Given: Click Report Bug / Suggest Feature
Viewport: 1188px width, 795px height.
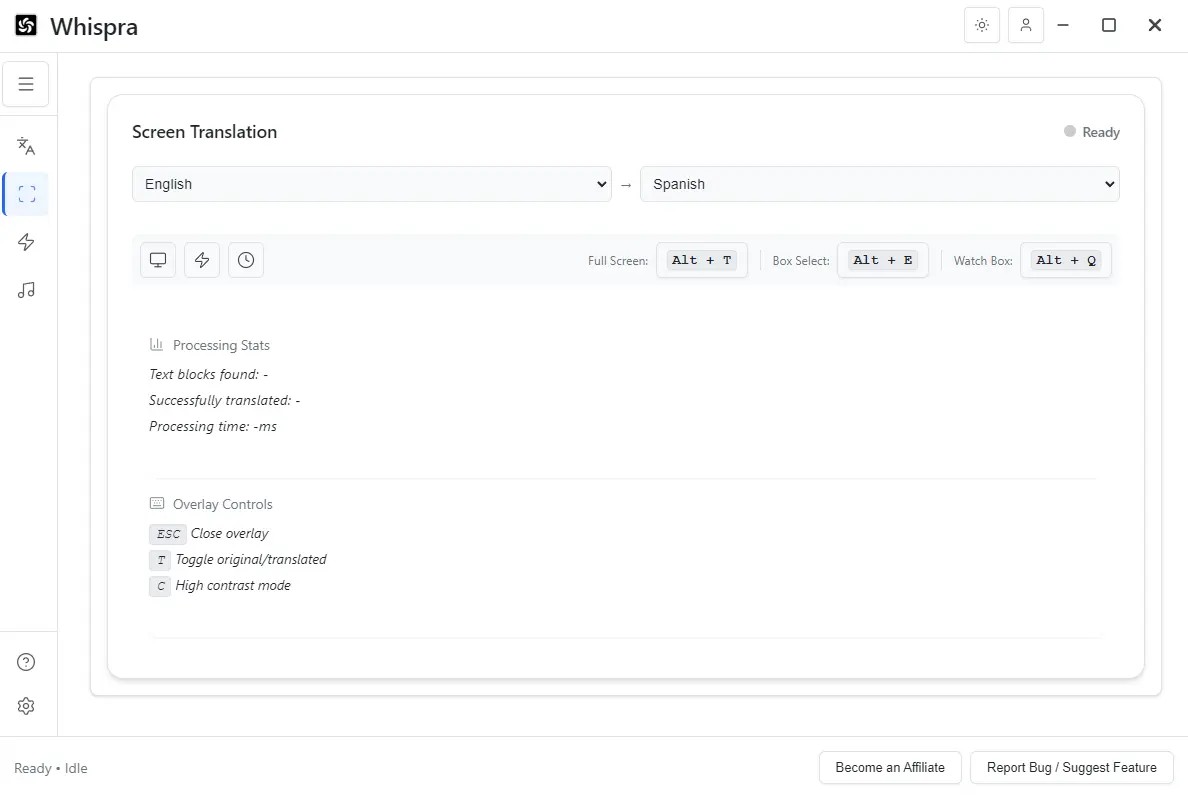Looking at the screenshot, I should [x=1071, y=767].
